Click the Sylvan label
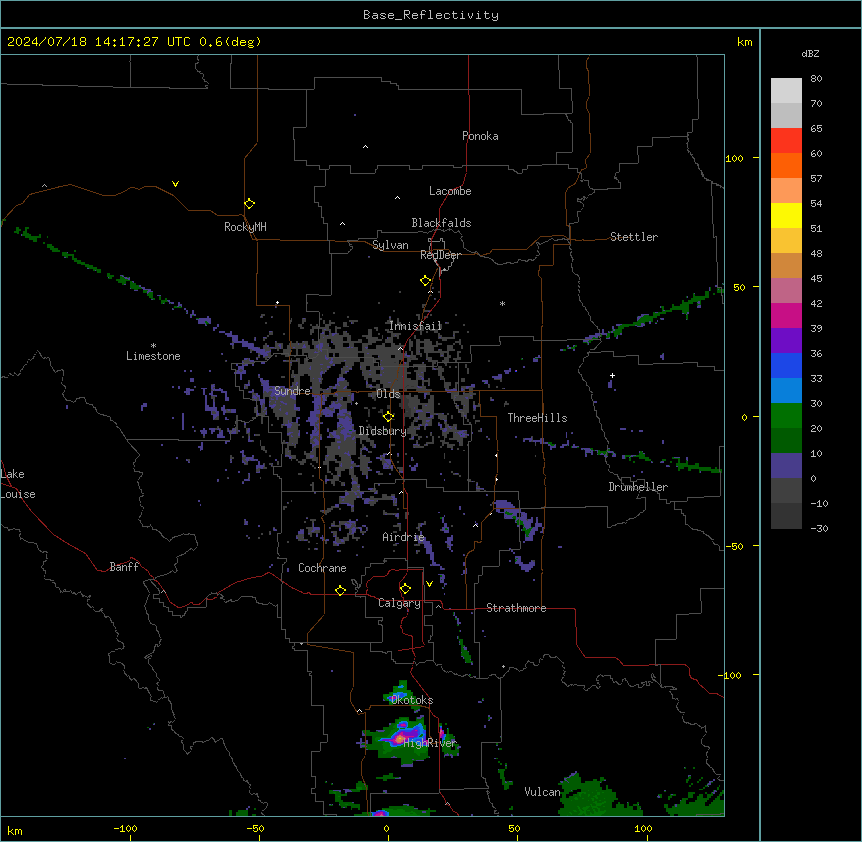This screenshot has height=842, width=862. click(390, 245)
